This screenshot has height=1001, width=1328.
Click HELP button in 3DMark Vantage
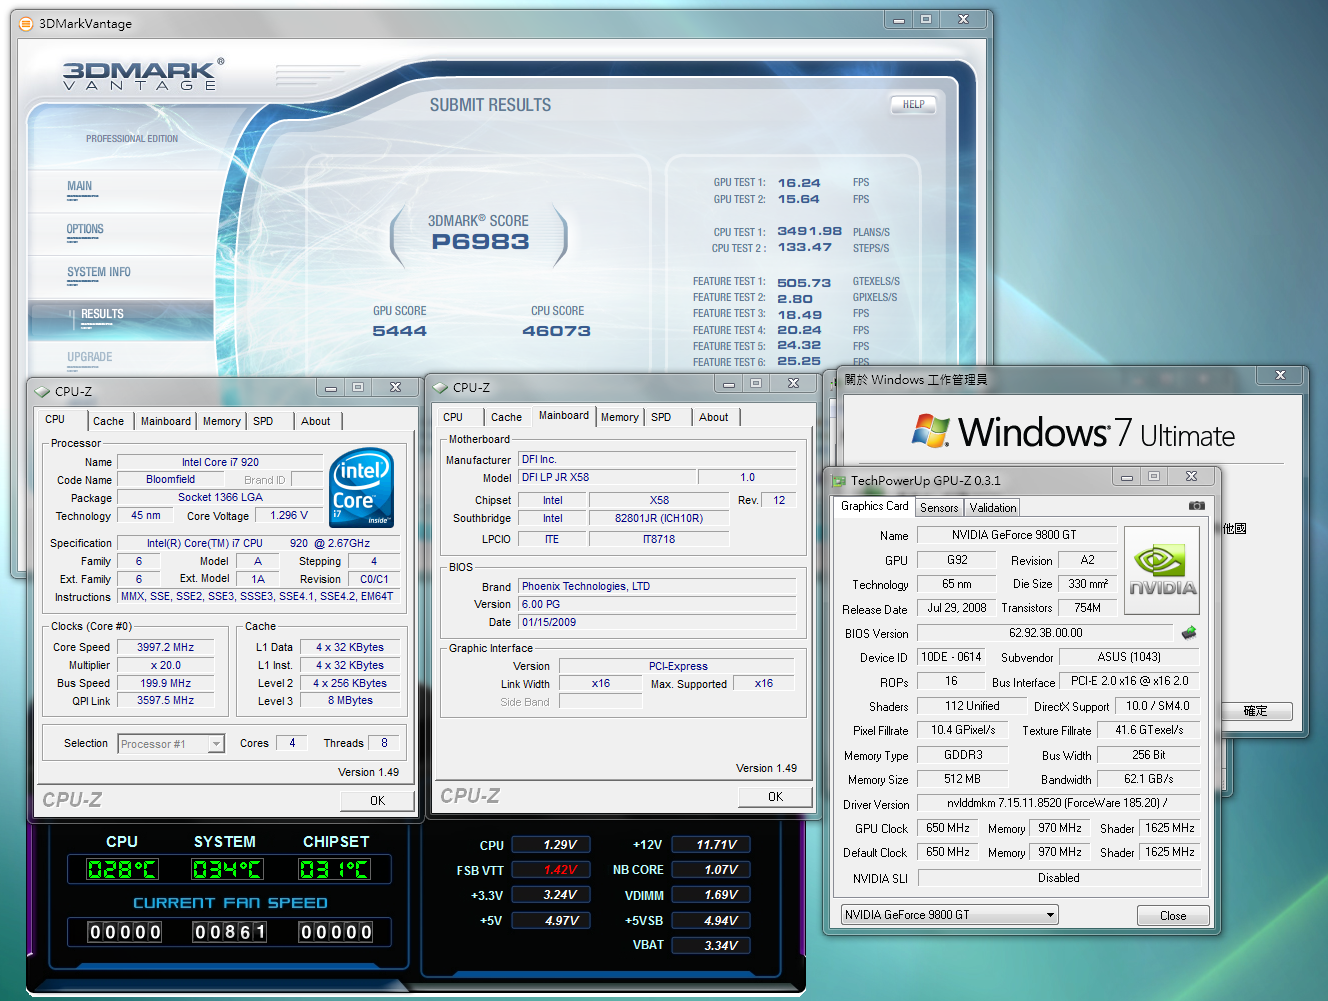[914, 104]
